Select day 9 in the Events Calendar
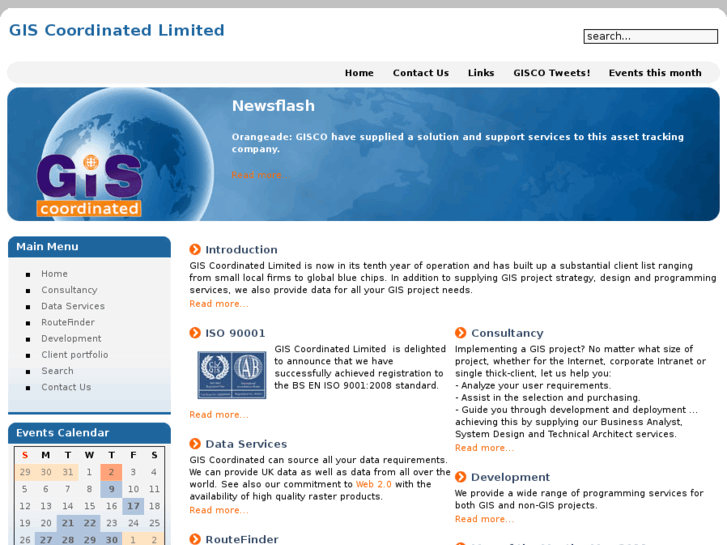 (x=111, y=489)
